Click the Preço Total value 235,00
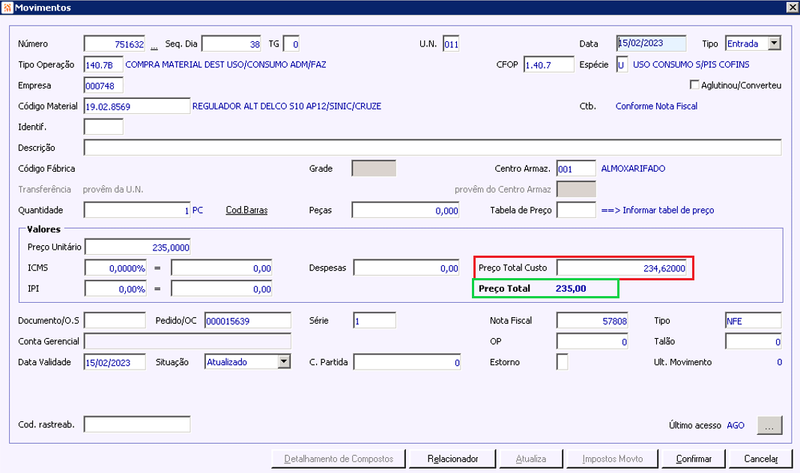 (x=570, y=288)
